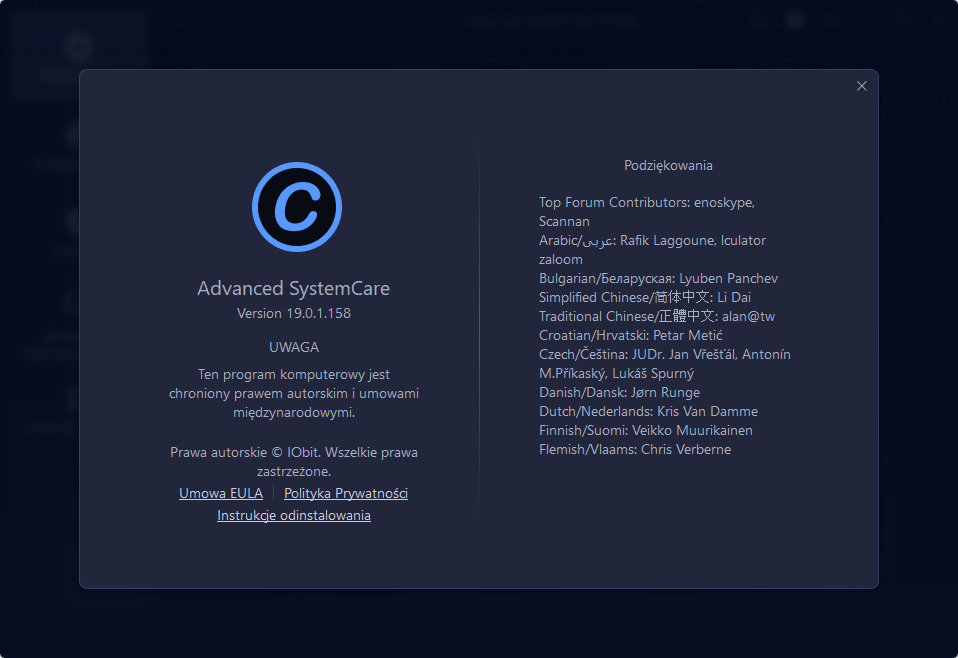Click the Dutch Kris Van Damme credit
958x658 pixels.
tap(648, 411)
